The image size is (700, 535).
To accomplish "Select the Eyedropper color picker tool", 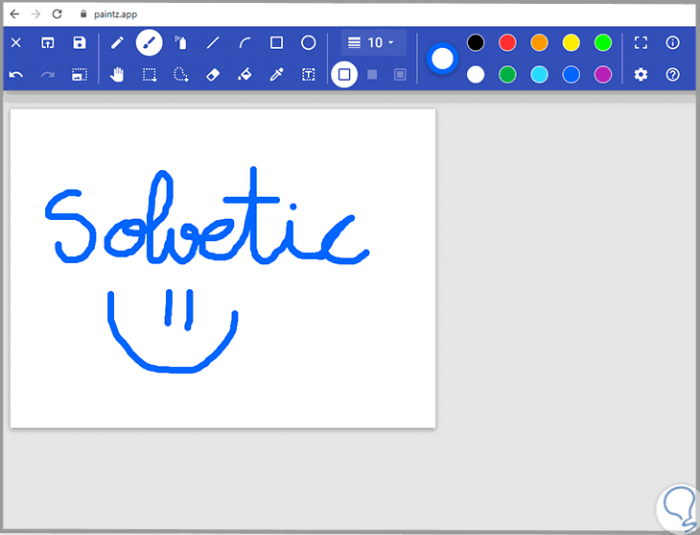I will pyautogui.click(x=277, y=75).
